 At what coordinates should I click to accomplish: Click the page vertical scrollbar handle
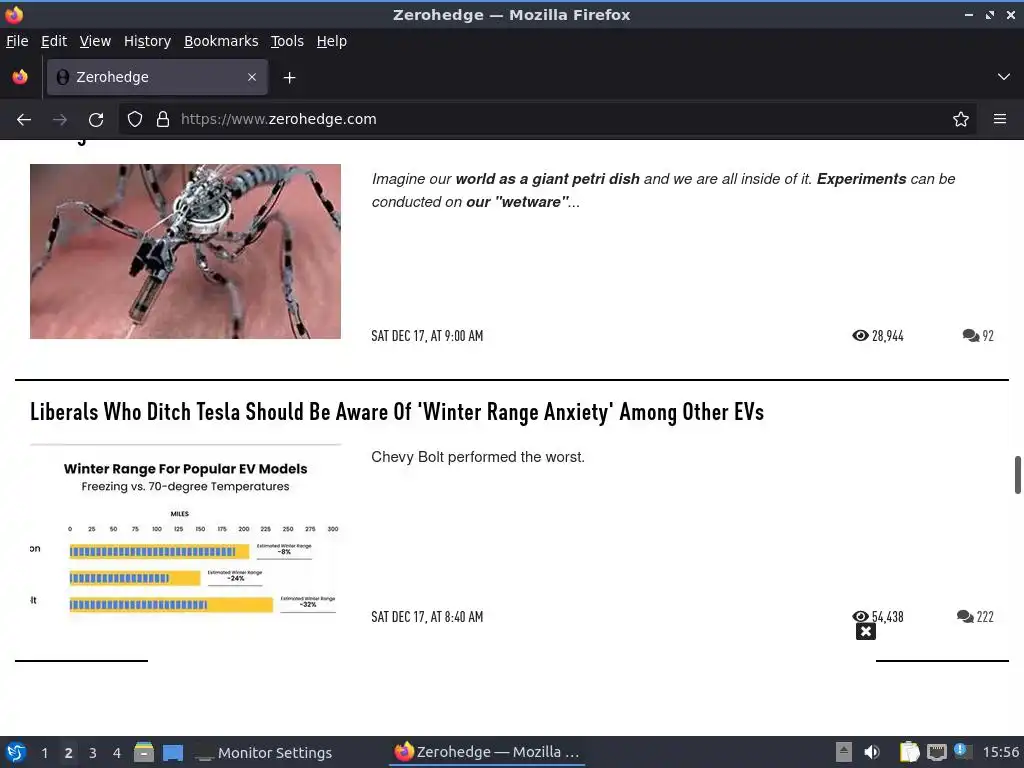[1017, 475]
